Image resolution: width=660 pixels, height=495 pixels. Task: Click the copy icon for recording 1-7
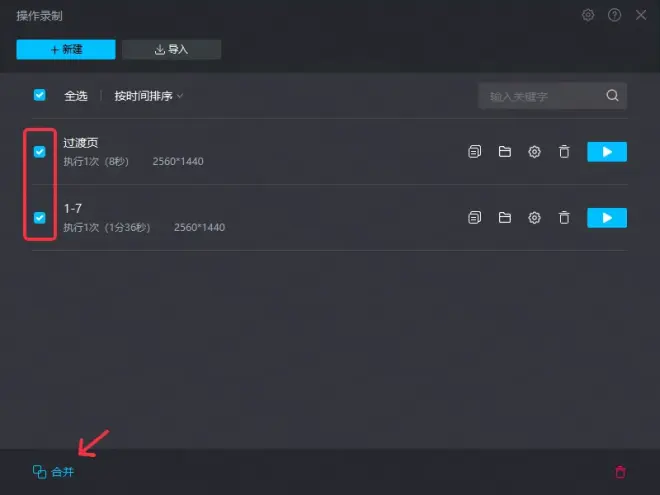tap(474, 218)
